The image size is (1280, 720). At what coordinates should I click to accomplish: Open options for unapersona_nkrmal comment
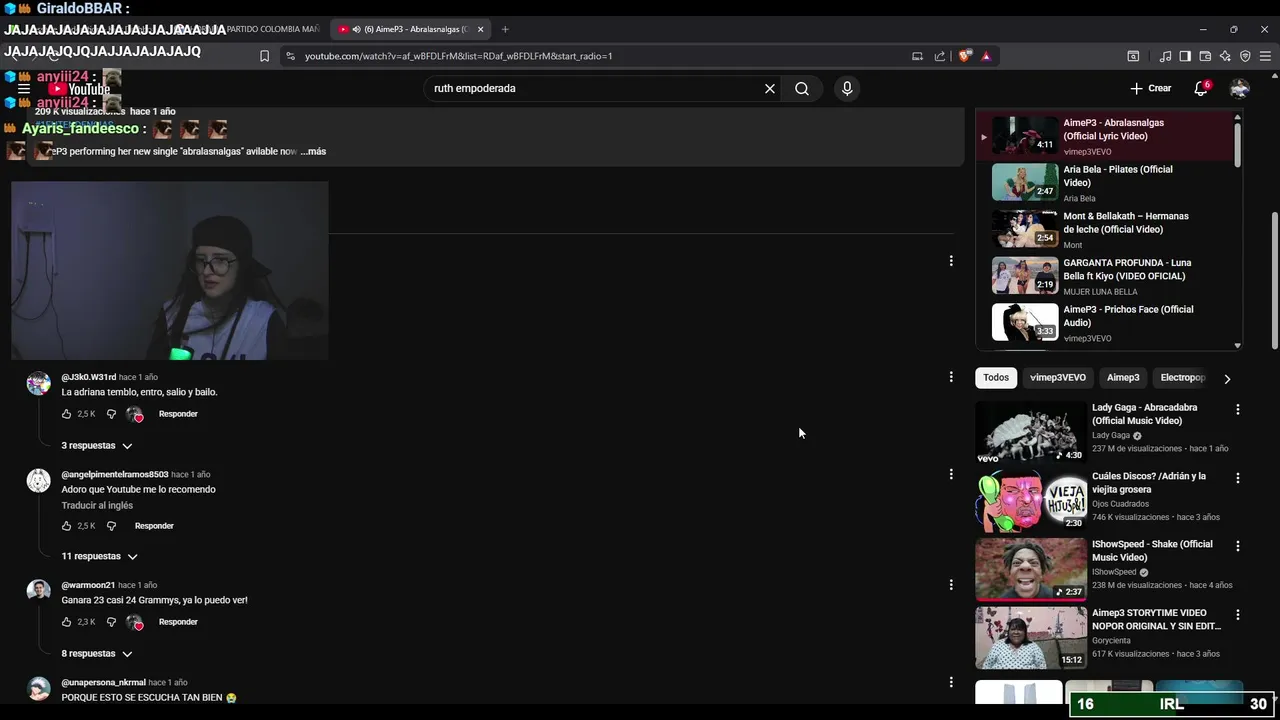951,682
